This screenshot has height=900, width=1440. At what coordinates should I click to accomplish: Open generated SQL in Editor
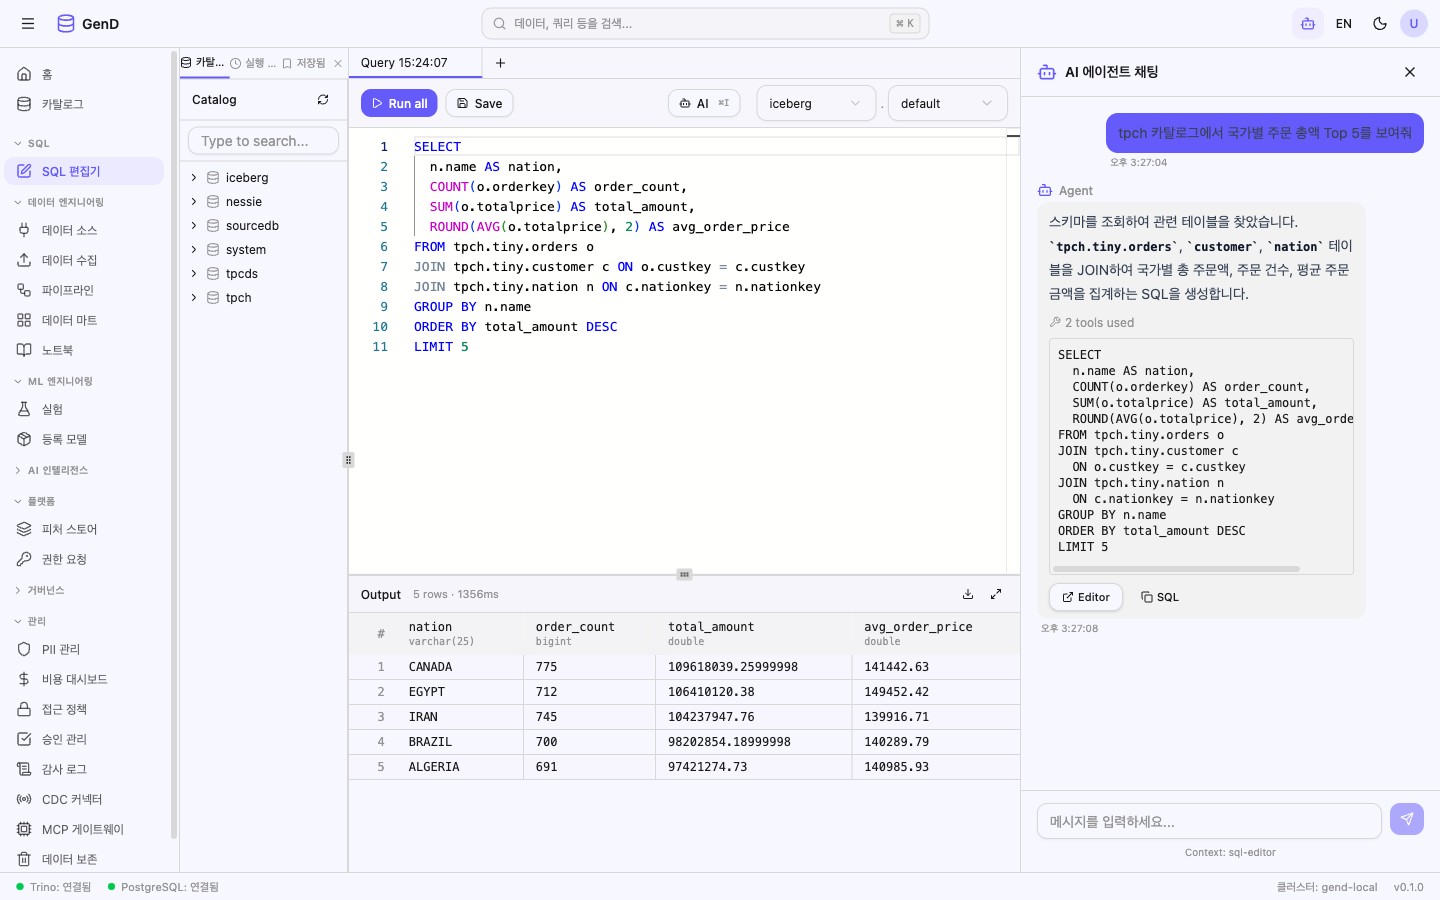point(1086,597)
